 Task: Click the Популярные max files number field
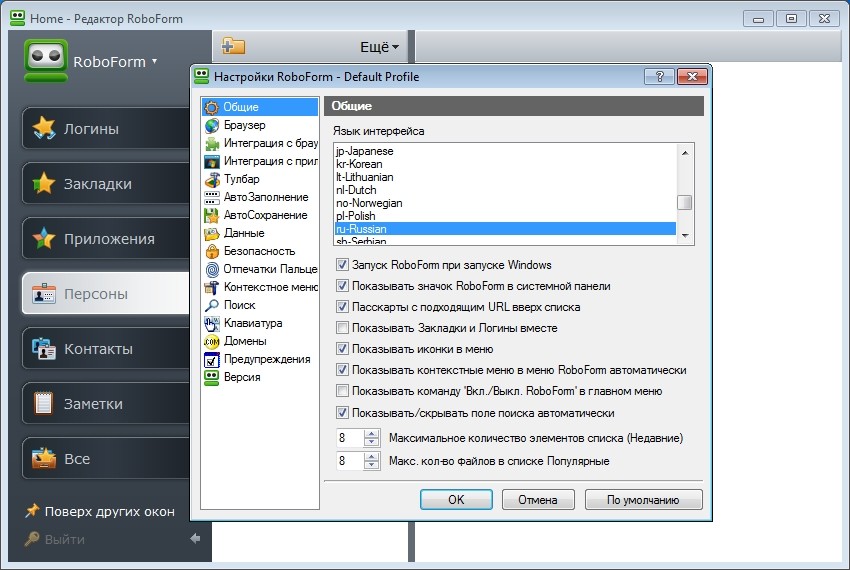(x=351, y=461)
